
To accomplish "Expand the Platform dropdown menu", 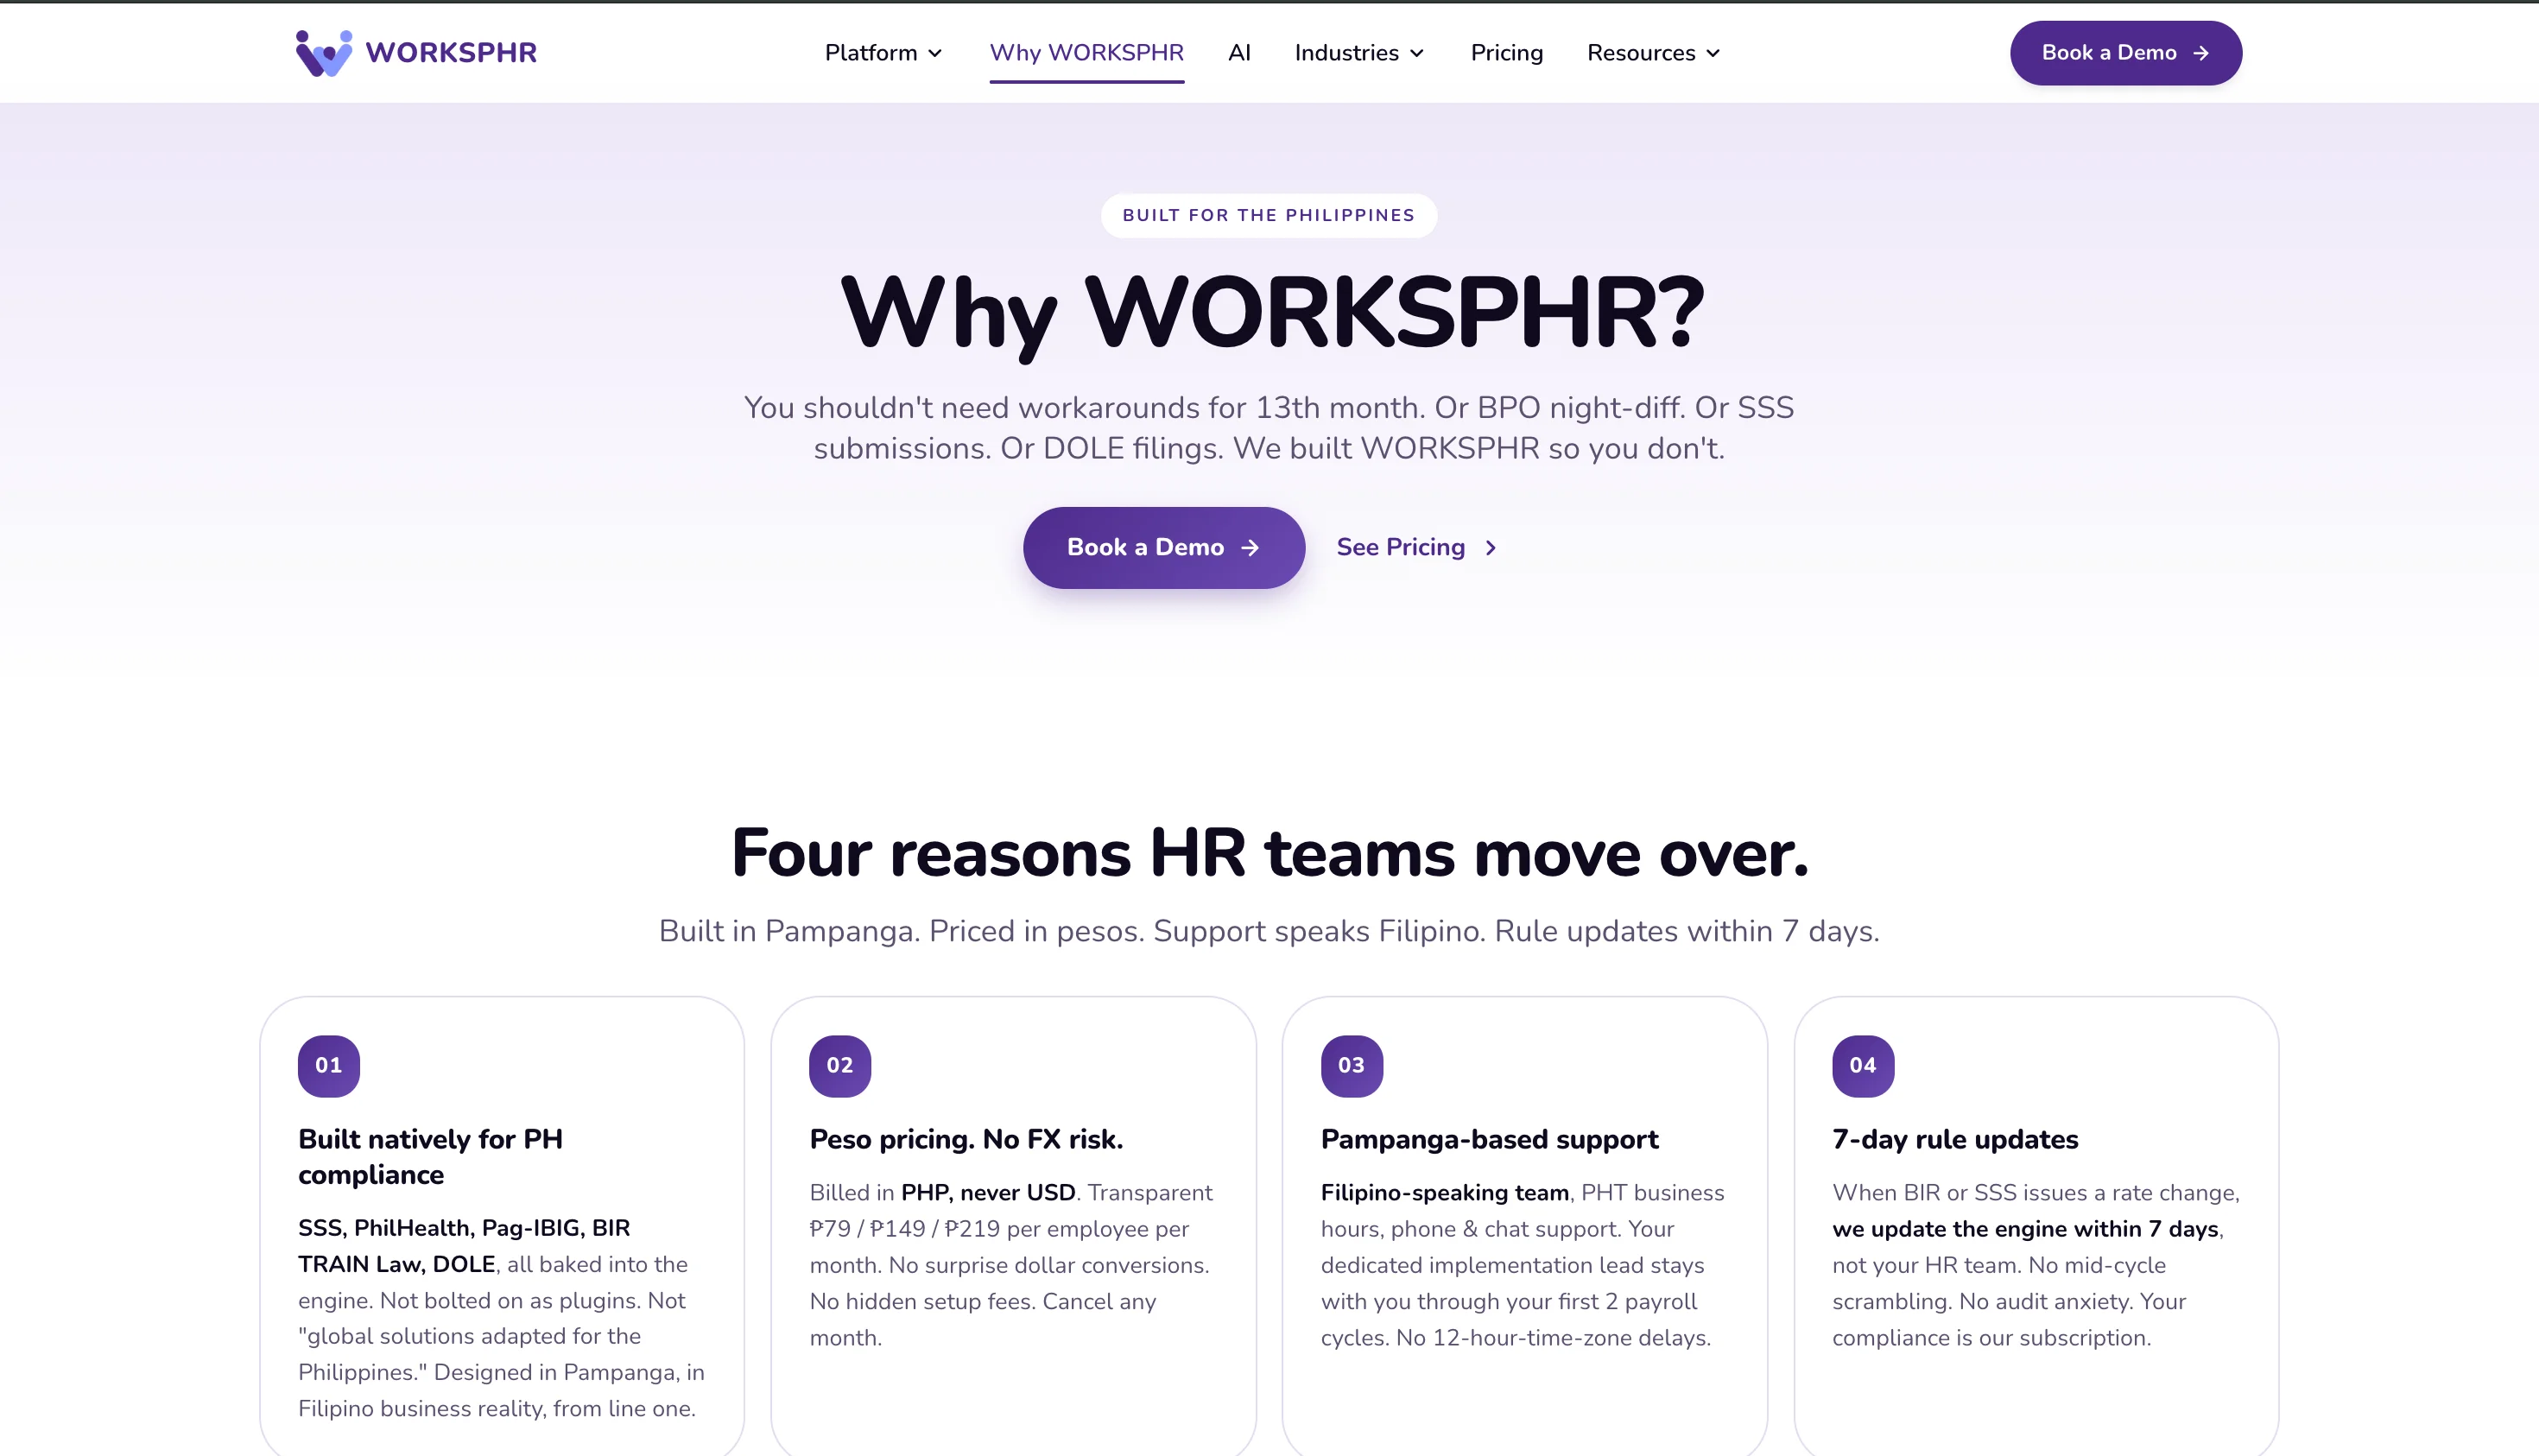I will 884,53.
